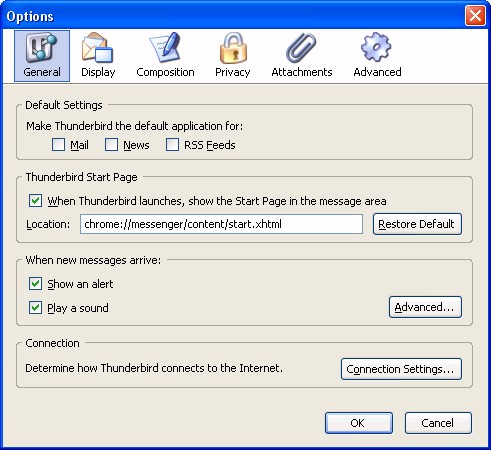Tick the RSS Feeds checkbox
Screen dimensions: 491x450
click(x=172, y=145)
